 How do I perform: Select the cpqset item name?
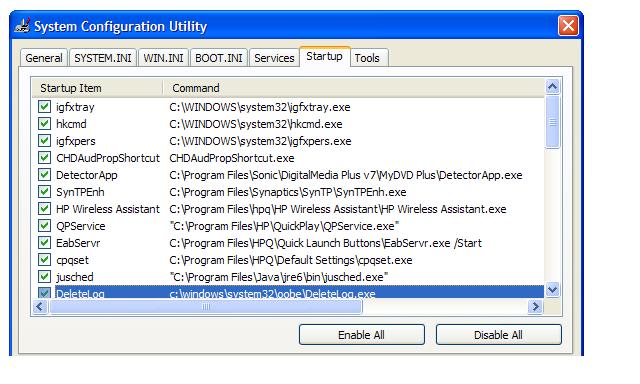click(x=72, y=260)
